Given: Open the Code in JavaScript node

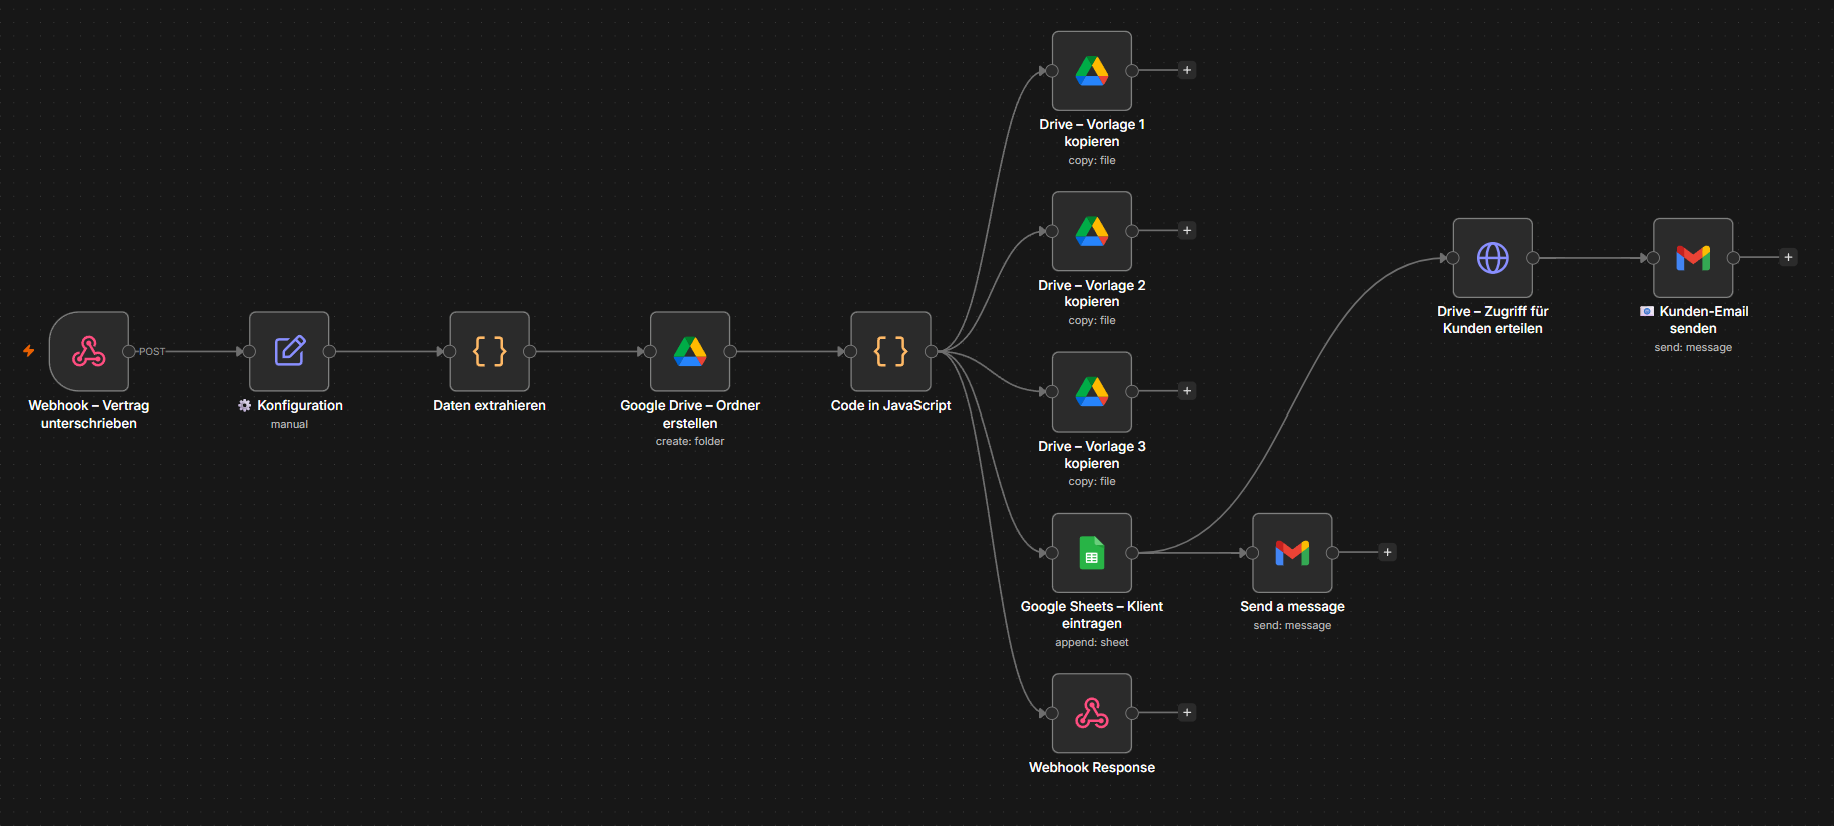Looking at the screenshot, I should pyautogui.click(x=891, y=351).
